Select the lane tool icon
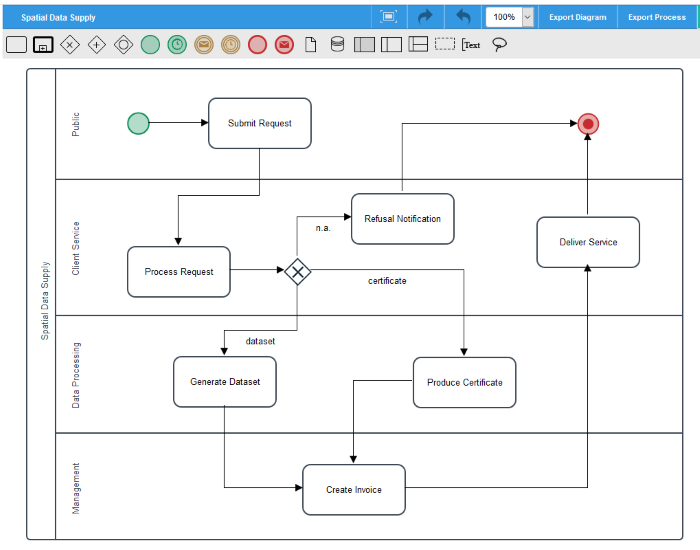This screenshot has height=550, width=700. [x=392, y=45]
